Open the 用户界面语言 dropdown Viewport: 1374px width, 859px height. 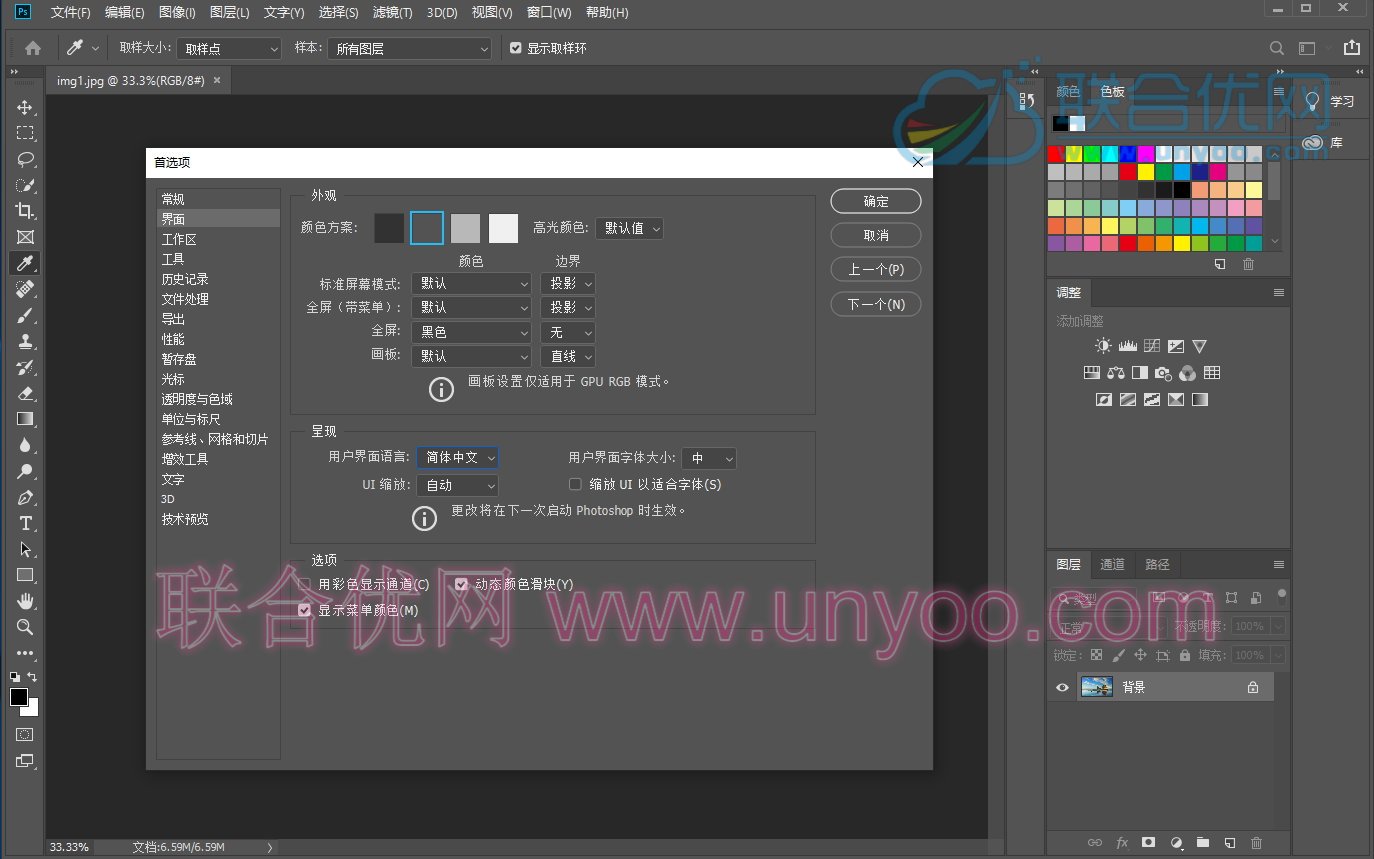tap(457, 457)
